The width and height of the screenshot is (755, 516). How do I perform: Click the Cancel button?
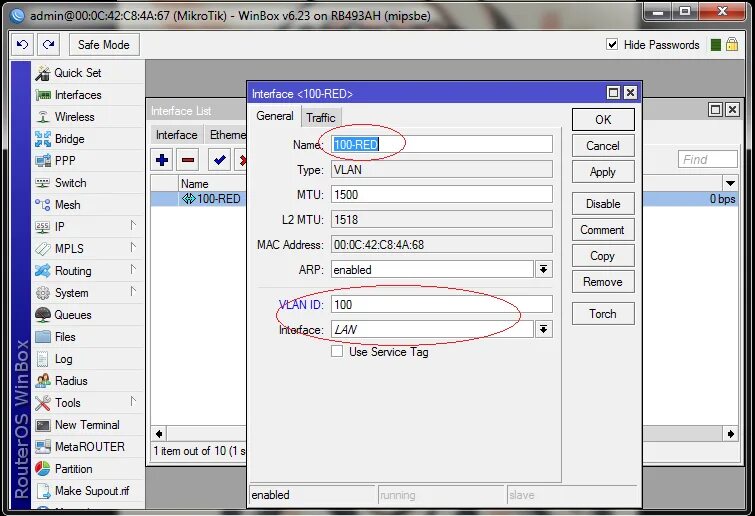pos(603,146)
